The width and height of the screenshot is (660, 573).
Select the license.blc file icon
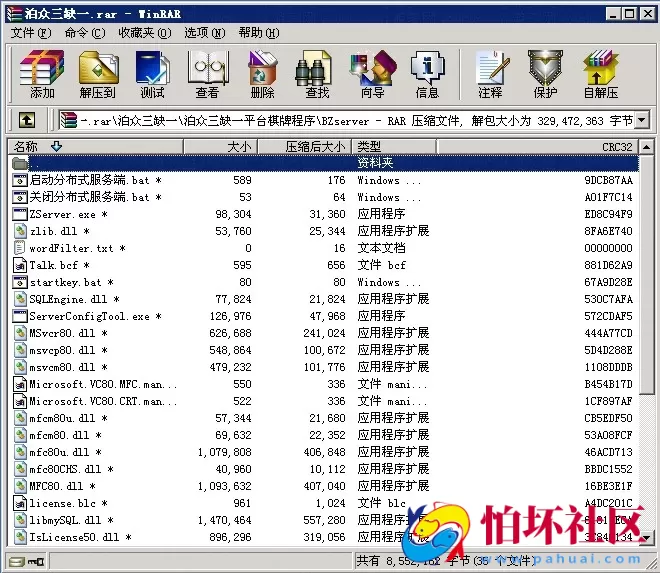pyautogui.click(x=19, y=503)
